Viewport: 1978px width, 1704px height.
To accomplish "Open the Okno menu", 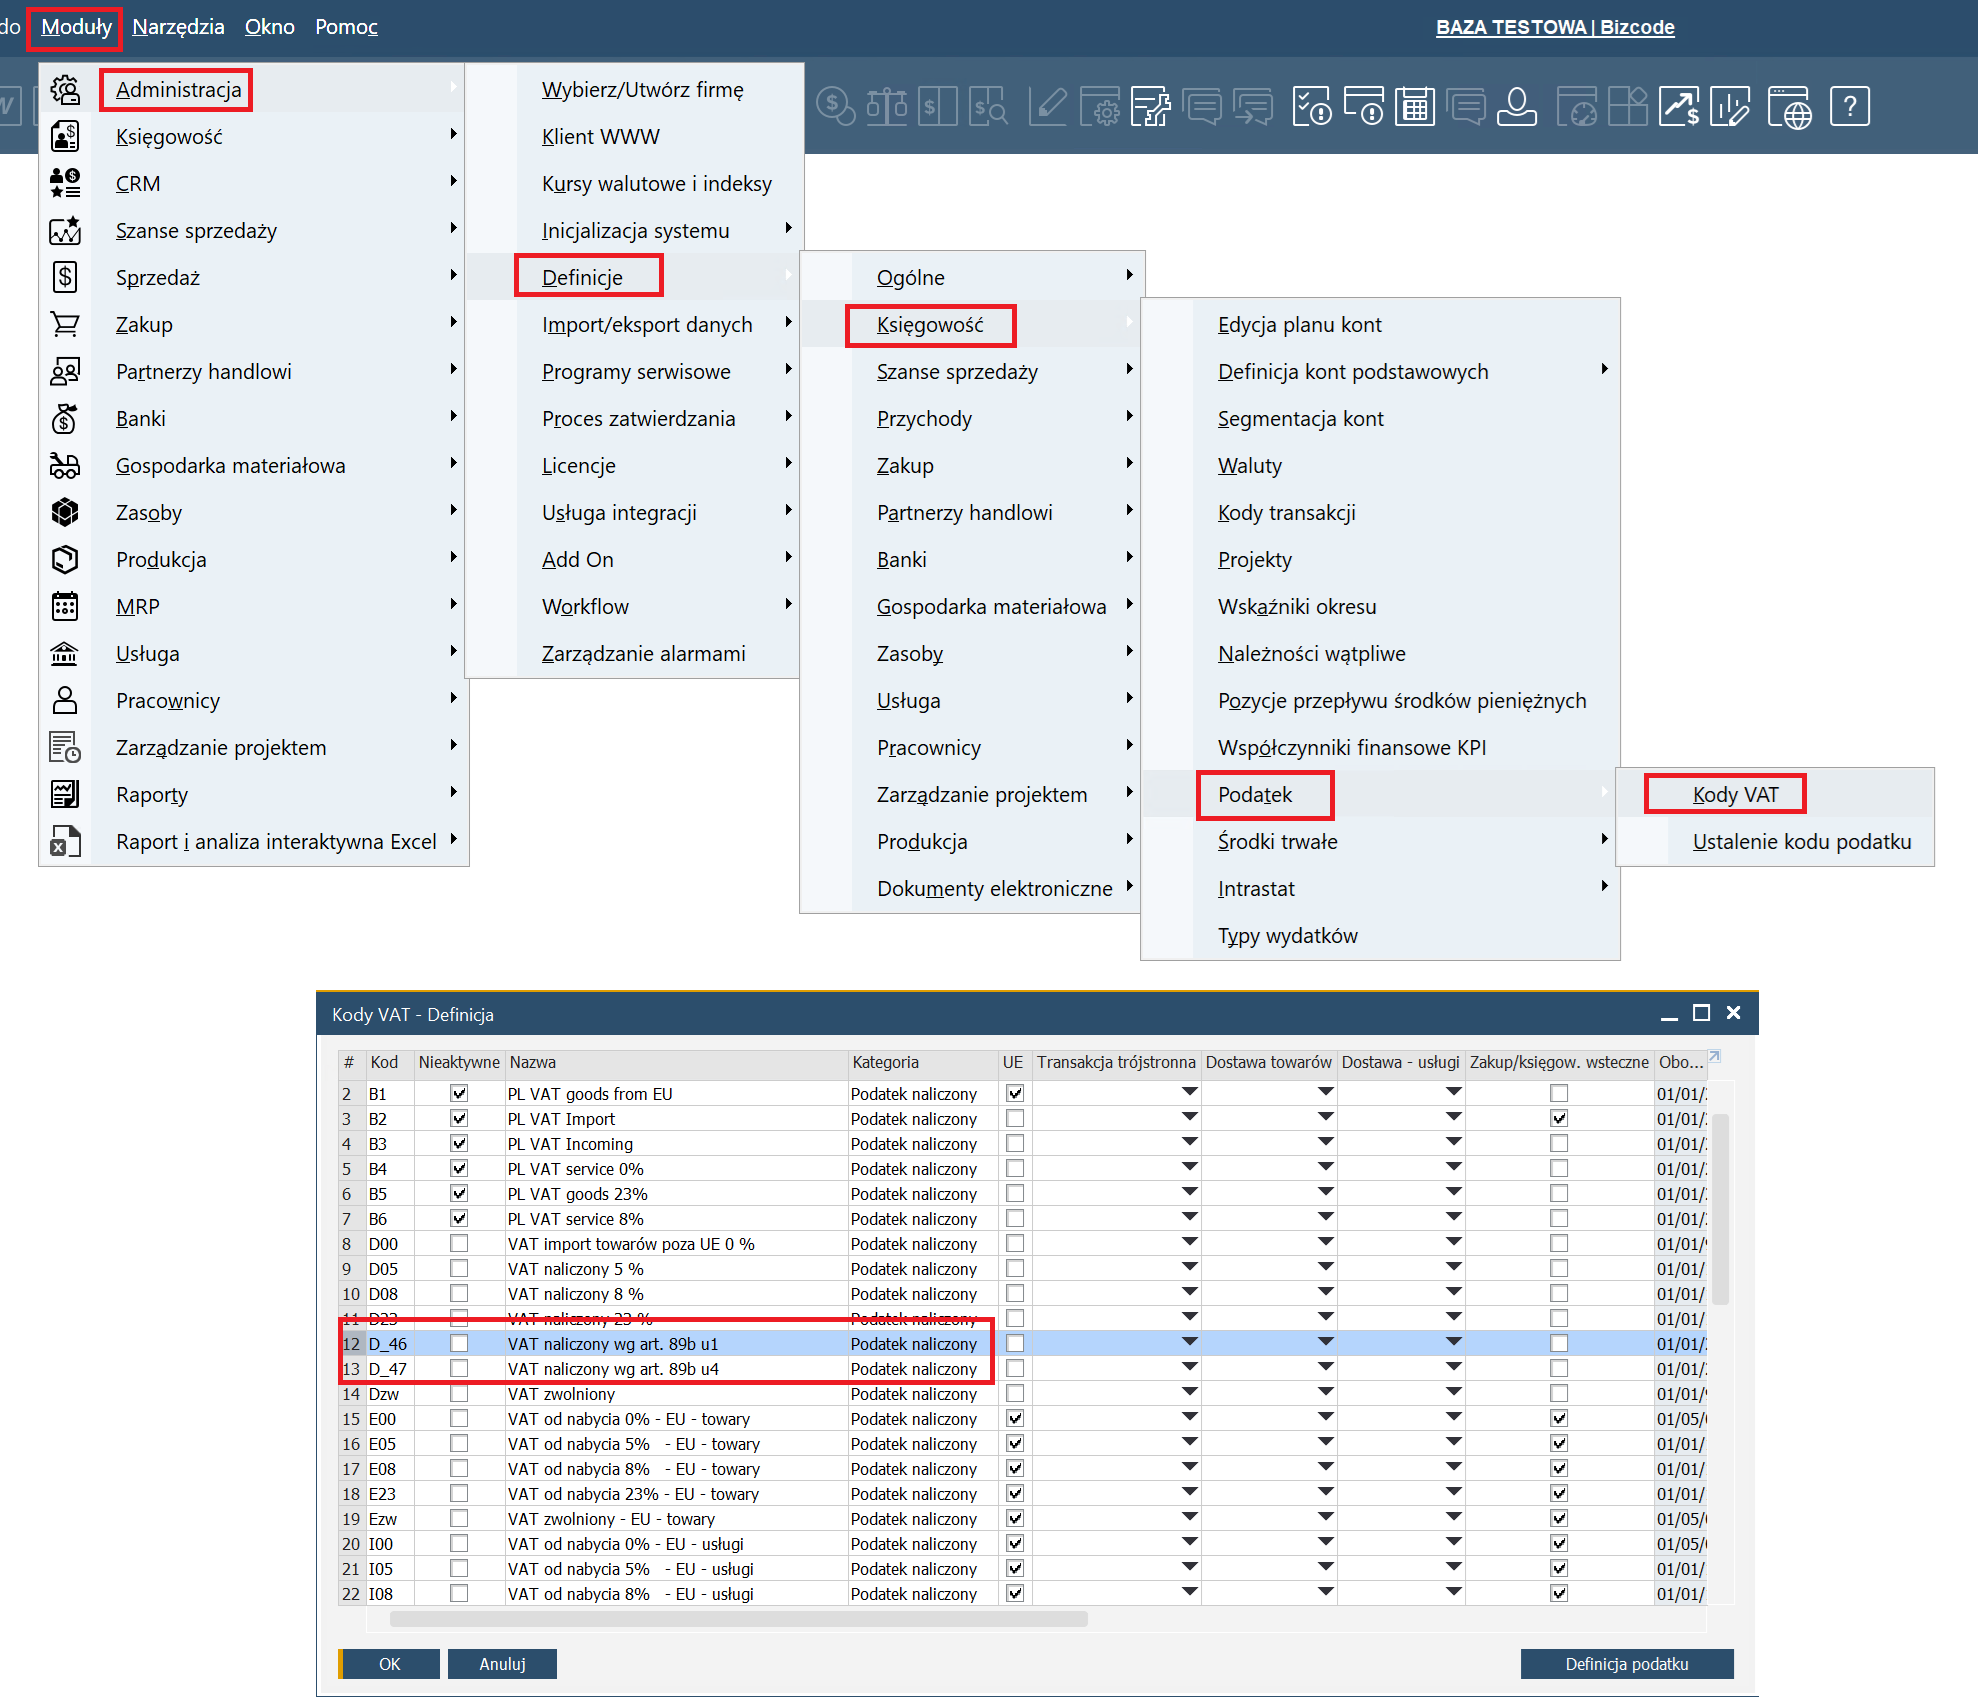I will coord(270,27).
